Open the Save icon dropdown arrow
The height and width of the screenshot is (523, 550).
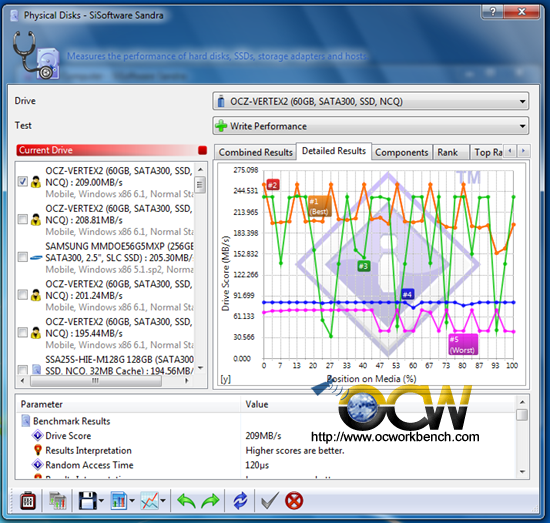[101, 501]
